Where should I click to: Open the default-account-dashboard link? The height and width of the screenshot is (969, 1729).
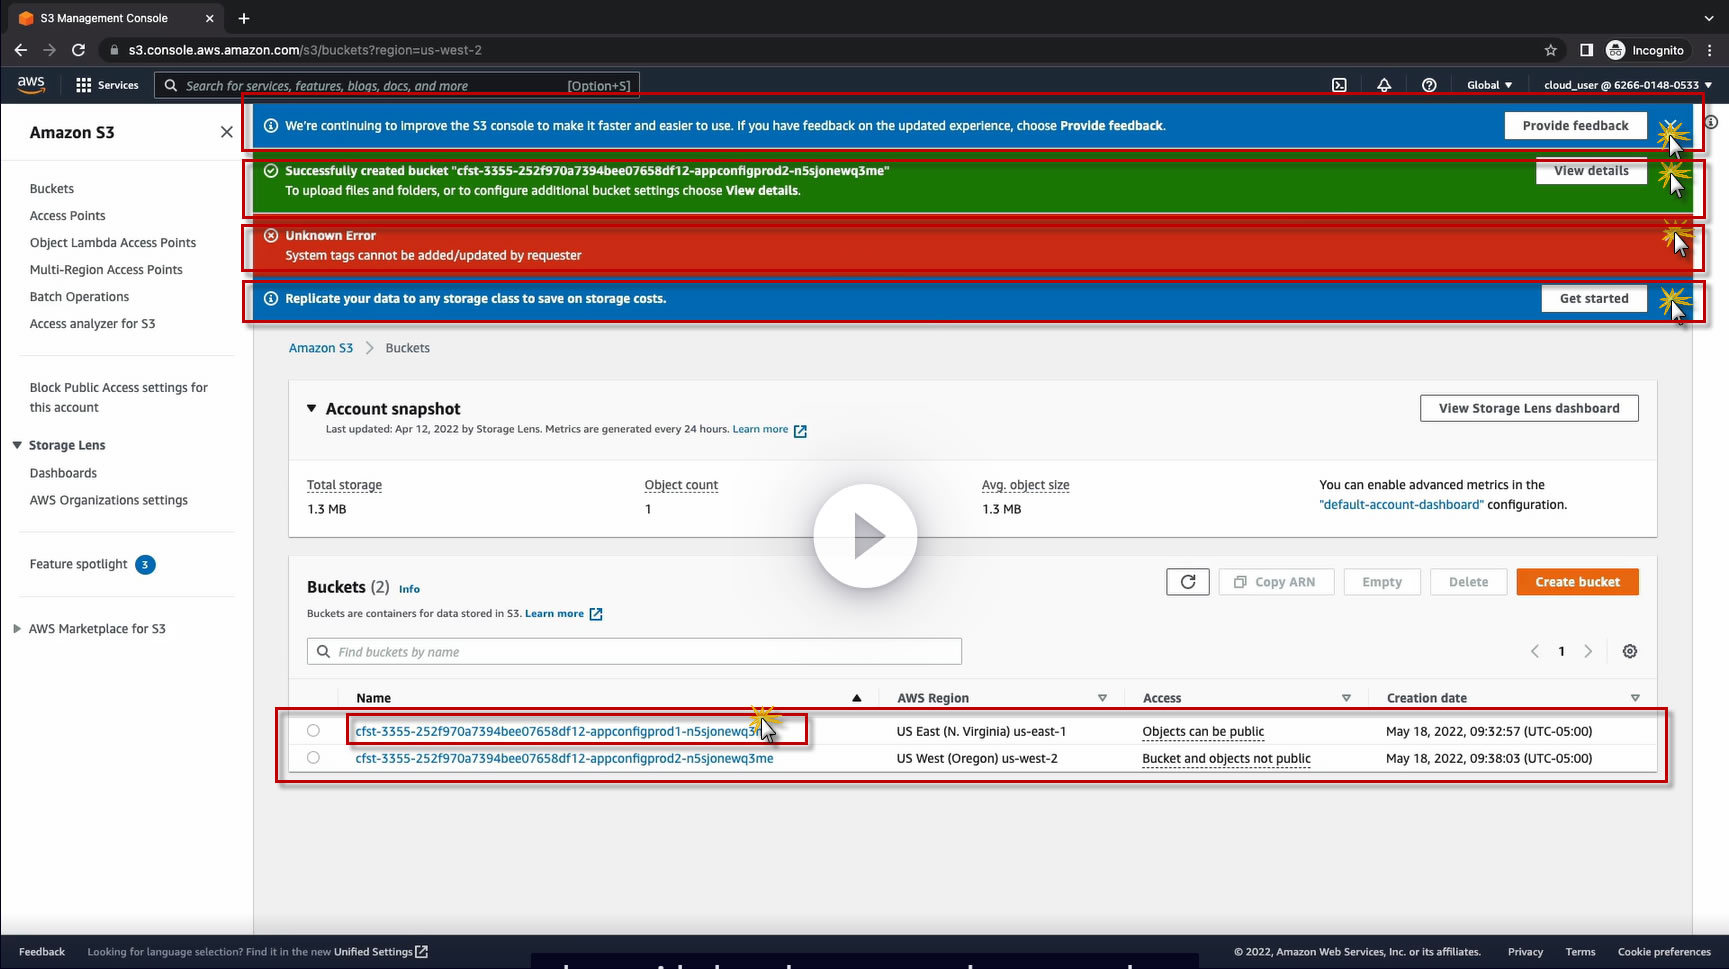coord(1401,505)
